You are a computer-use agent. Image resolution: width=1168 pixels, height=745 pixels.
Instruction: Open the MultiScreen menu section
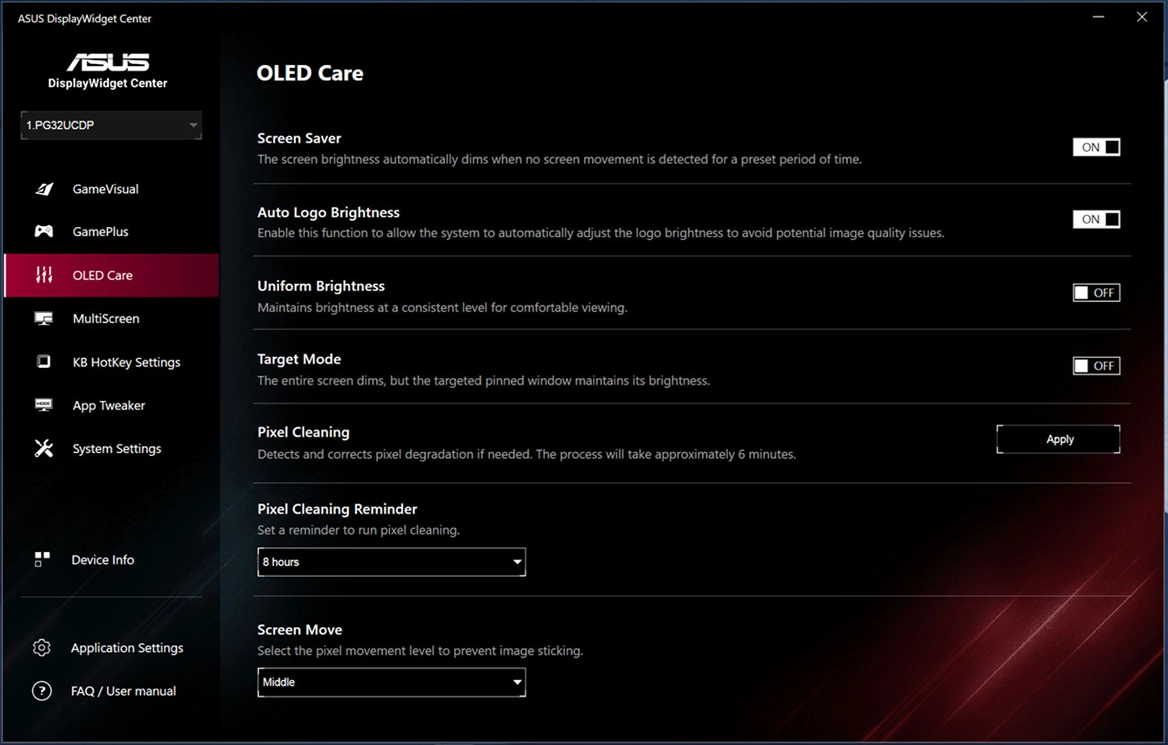coord(106,319)
